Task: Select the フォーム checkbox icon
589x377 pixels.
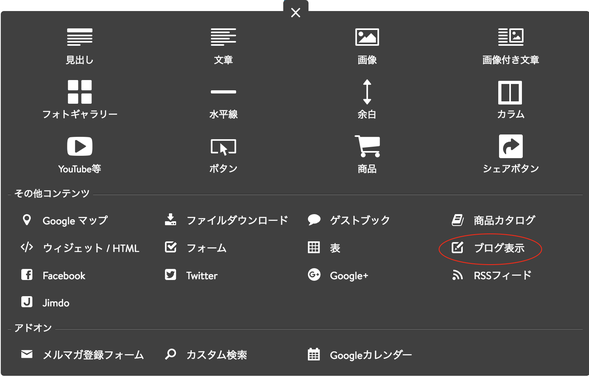Action: pyautogui.click(x=171, y=247)
